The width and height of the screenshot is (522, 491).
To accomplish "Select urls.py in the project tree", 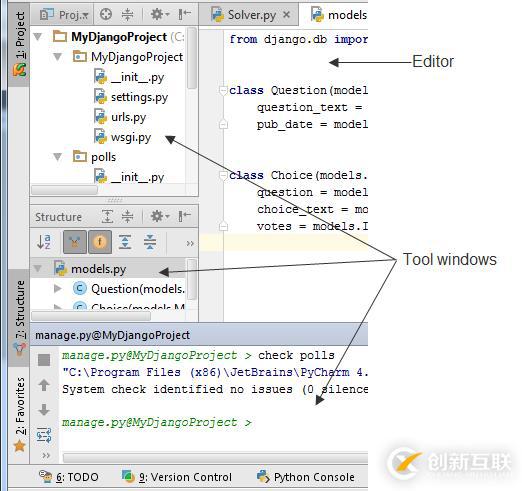I will 128,117.
